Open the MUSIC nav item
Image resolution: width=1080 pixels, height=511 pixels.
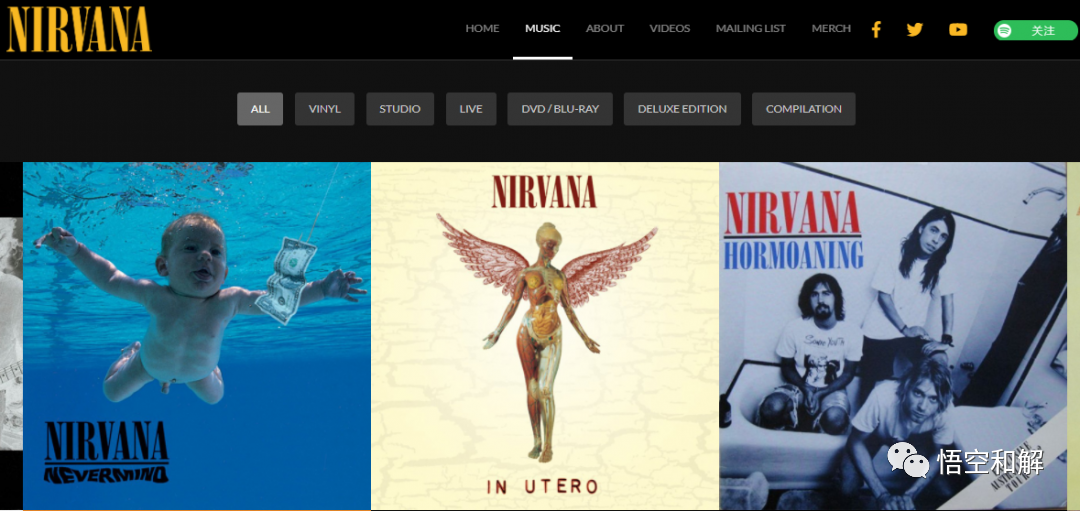tap(543, 29)
